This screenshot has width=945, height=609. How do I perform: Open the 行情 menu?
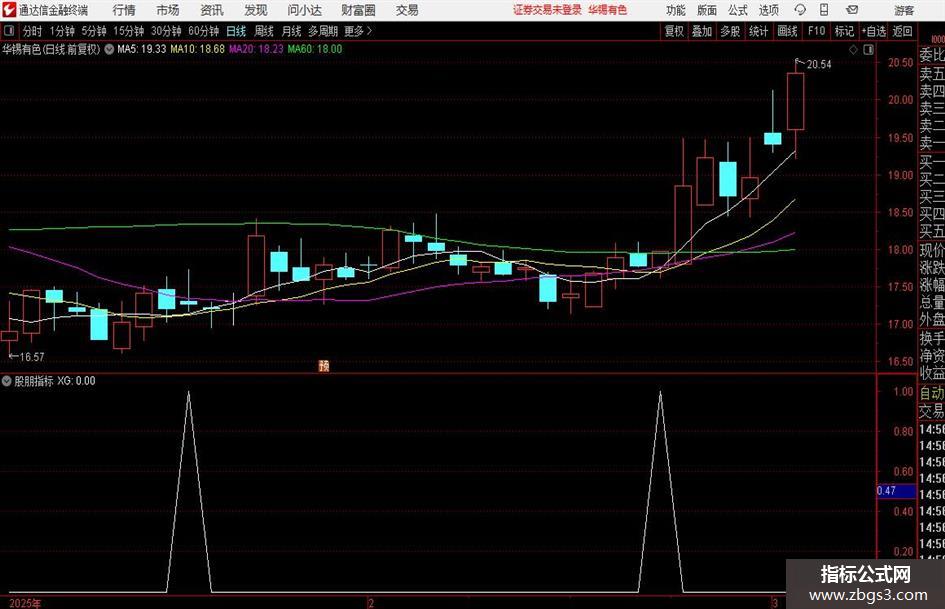coord(124,10)
